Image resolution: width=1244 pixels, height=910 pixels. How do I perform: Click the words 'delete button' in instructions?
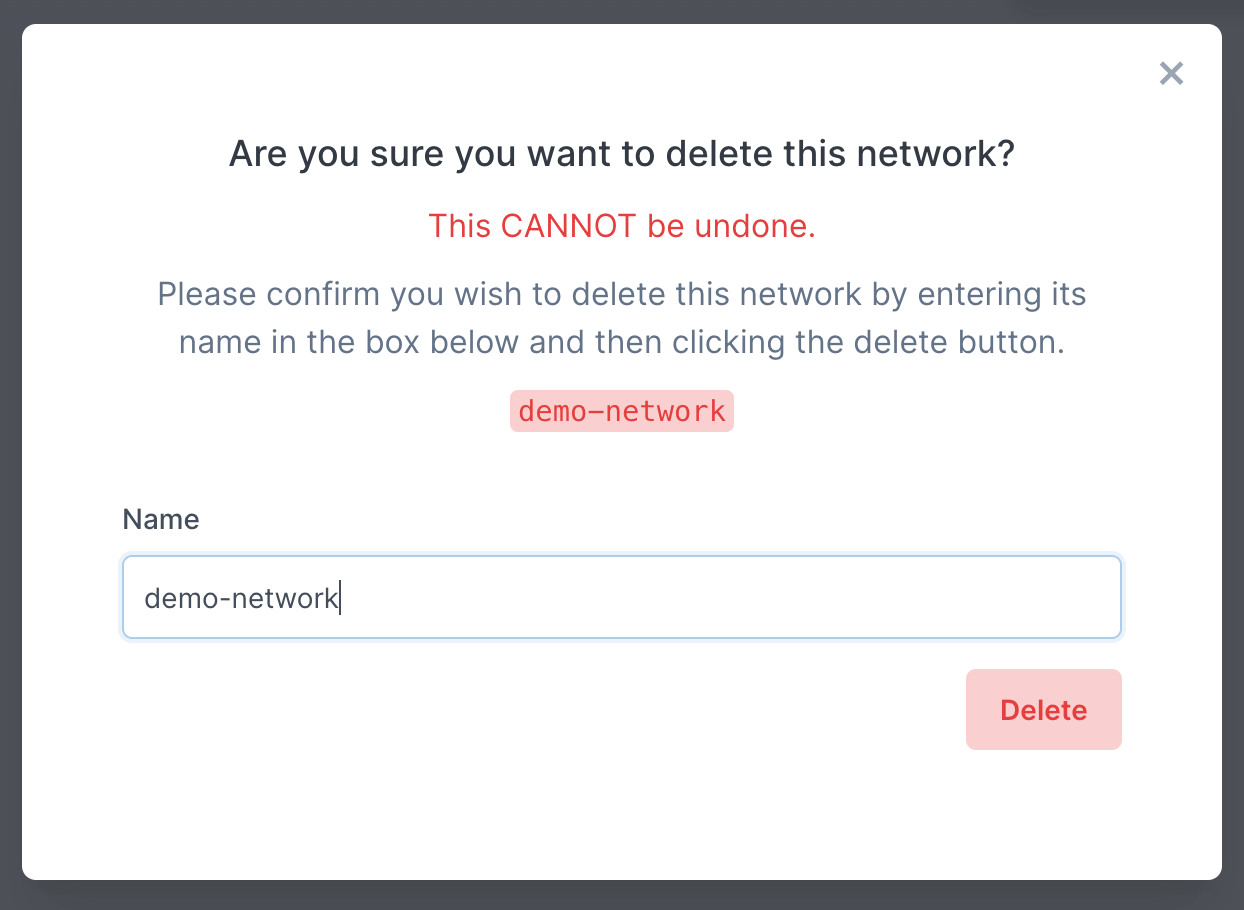coord(960,342)
